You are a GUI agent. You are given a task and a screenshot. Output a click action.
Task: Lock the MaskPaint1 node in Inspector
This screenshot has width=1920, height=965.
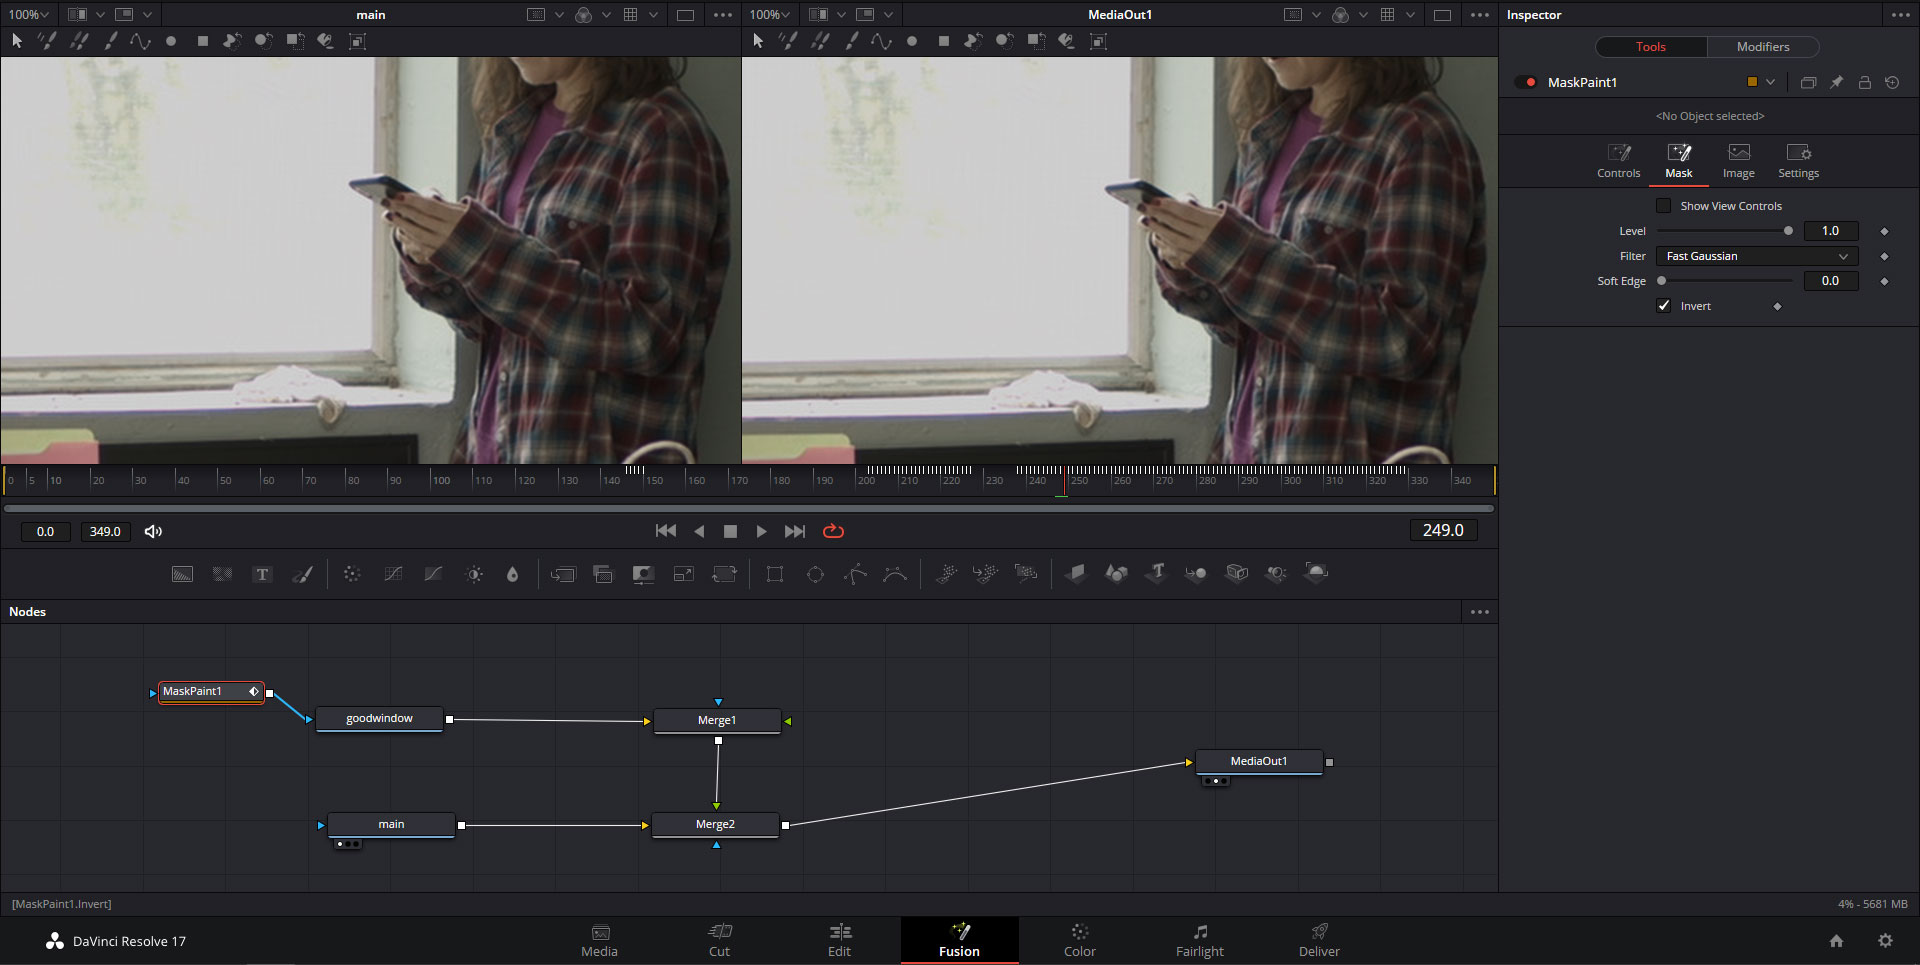point(1864,83)
